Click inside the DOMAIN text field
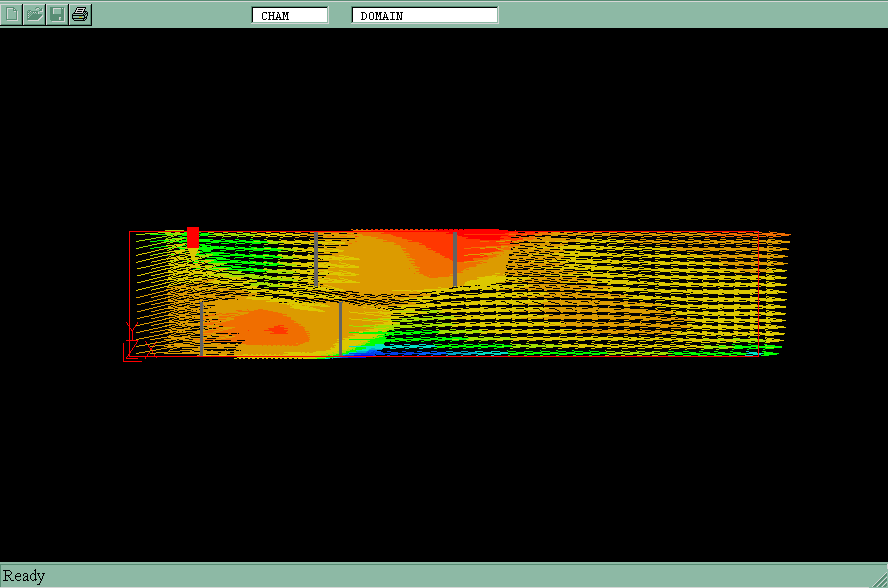Viewport: 888px width, 588px height. click(x=425, y=15)
